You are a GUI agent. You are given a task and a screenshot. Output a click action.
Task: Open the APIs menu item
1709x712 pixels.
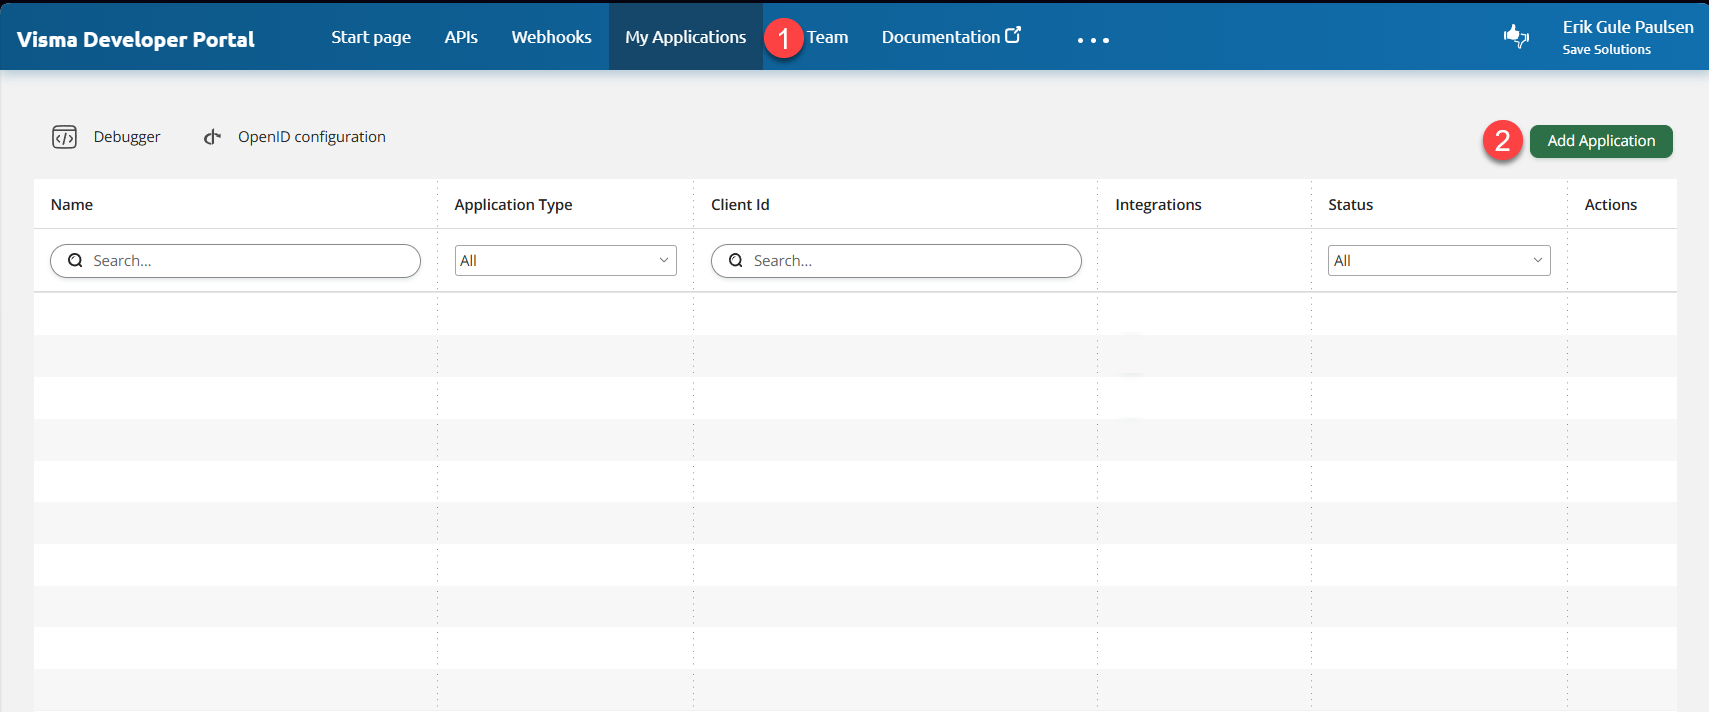pos(461,37)
